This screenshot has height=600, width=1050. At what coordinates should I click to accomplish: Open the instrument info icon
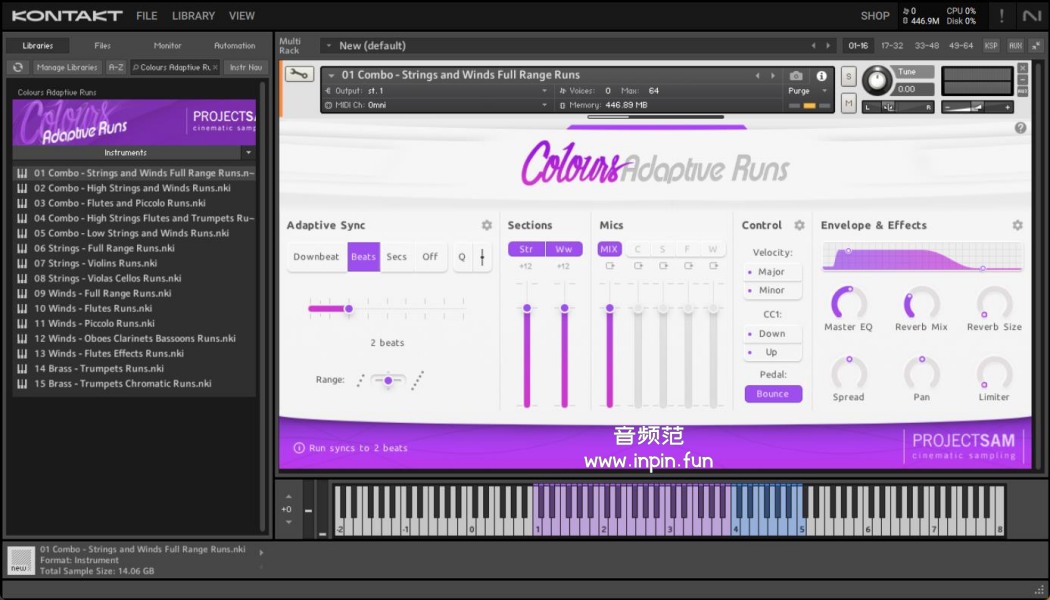pyautogui.click(x=822, y=76)
